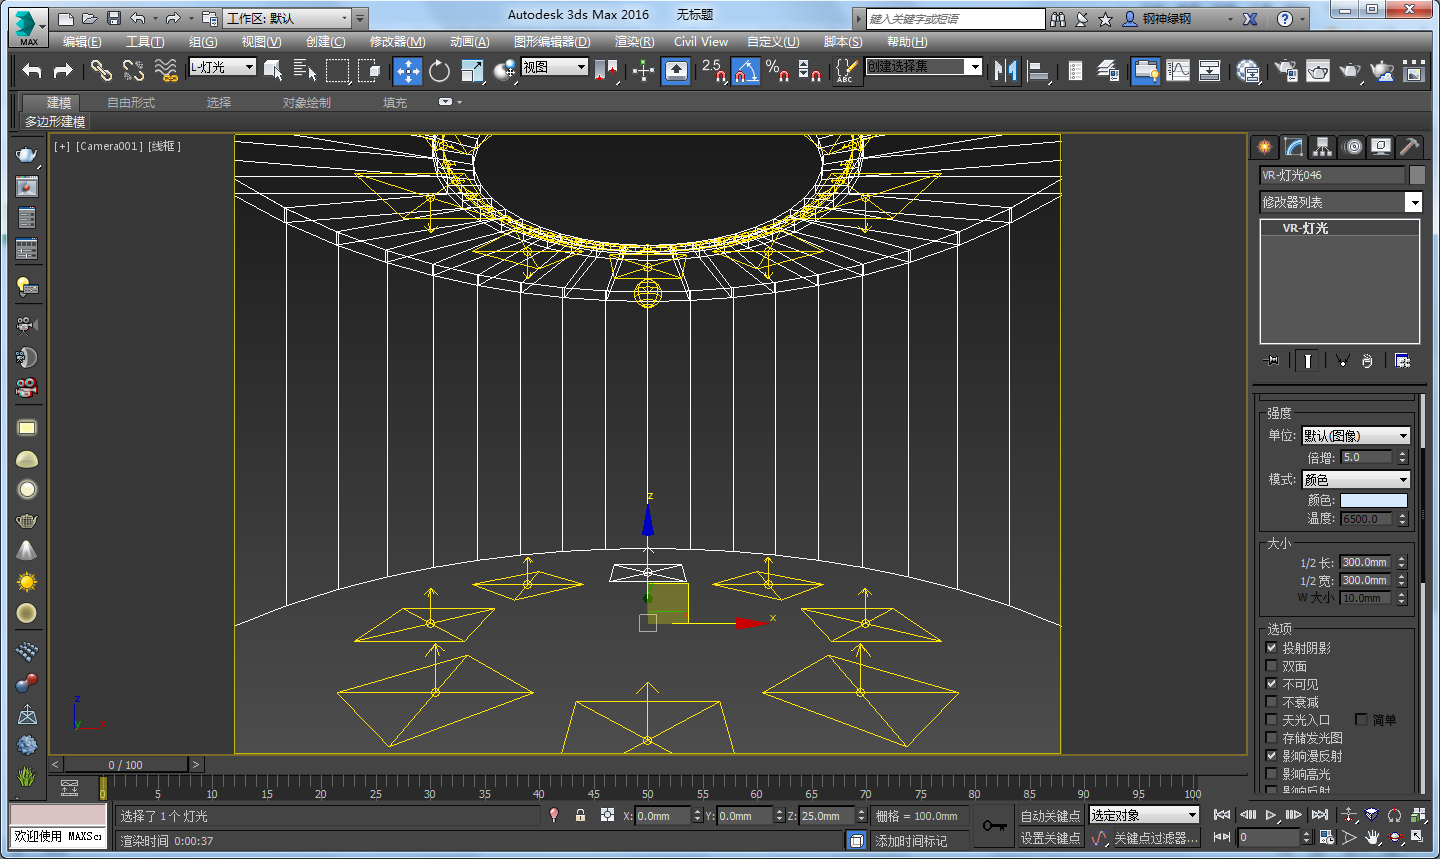Viewport: 1440px width, 859px height.
Task: Click Configure Modifier Sets icon
Action: click(1402, 360)
